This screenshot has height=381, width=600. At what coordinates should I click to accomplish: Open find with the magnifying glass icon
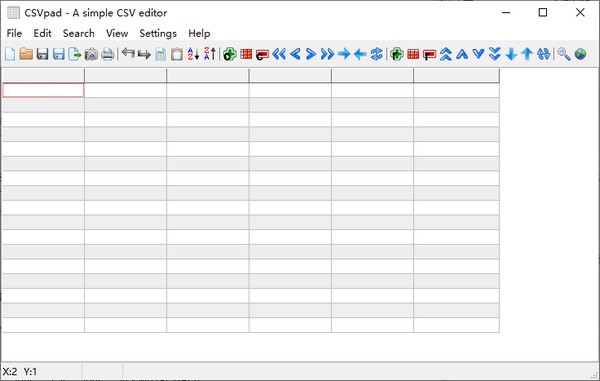point(564,54)
